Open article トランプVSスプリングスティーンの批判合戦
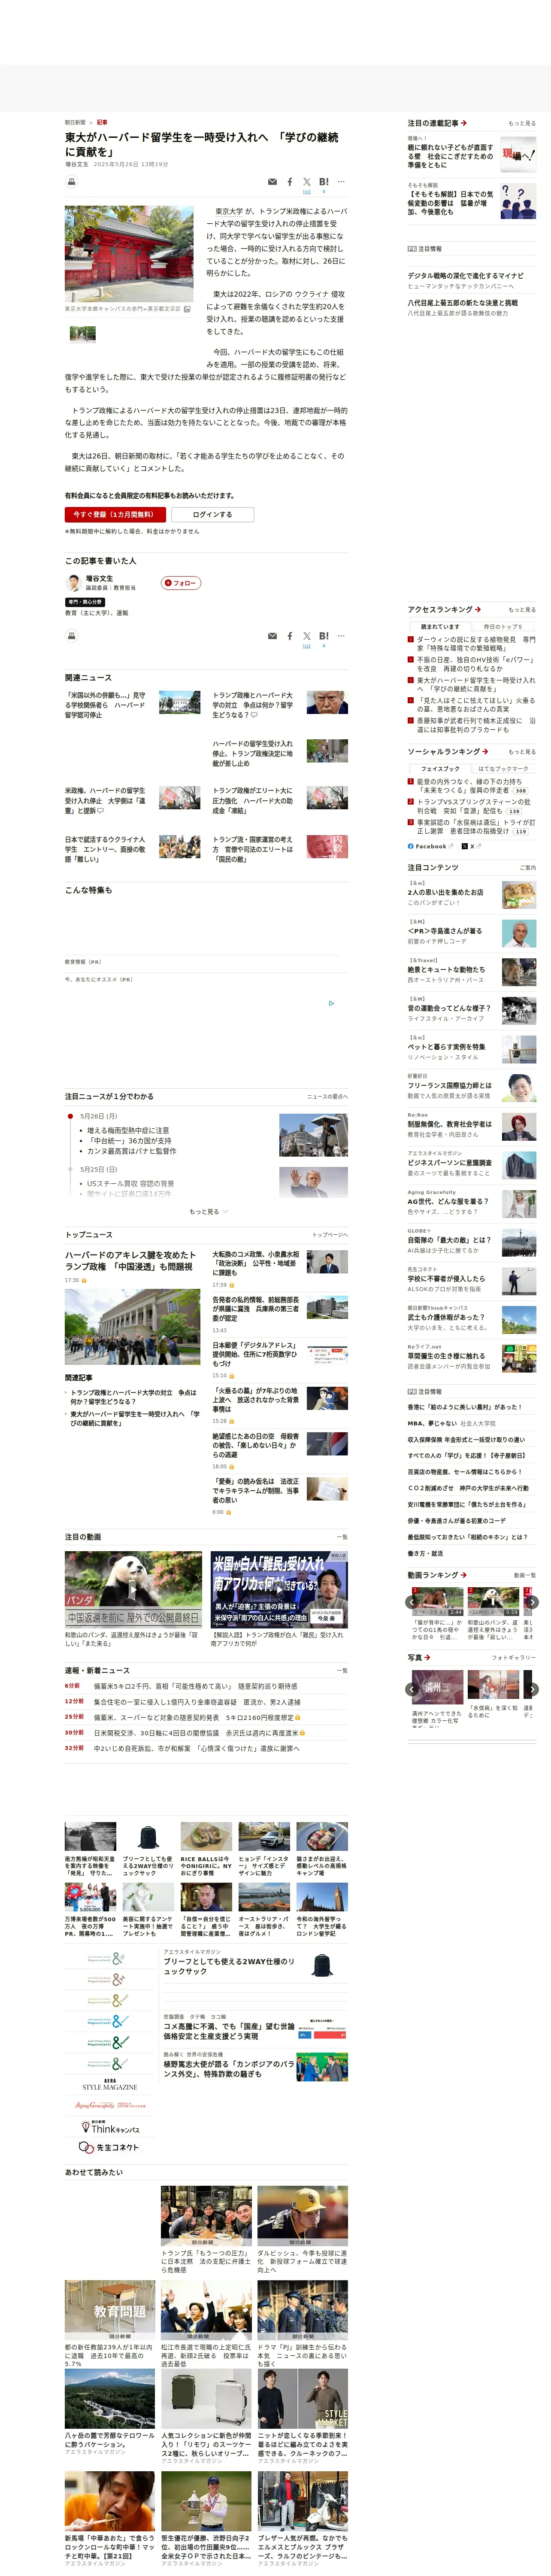551x2576 pixels. tap(474, 806)
